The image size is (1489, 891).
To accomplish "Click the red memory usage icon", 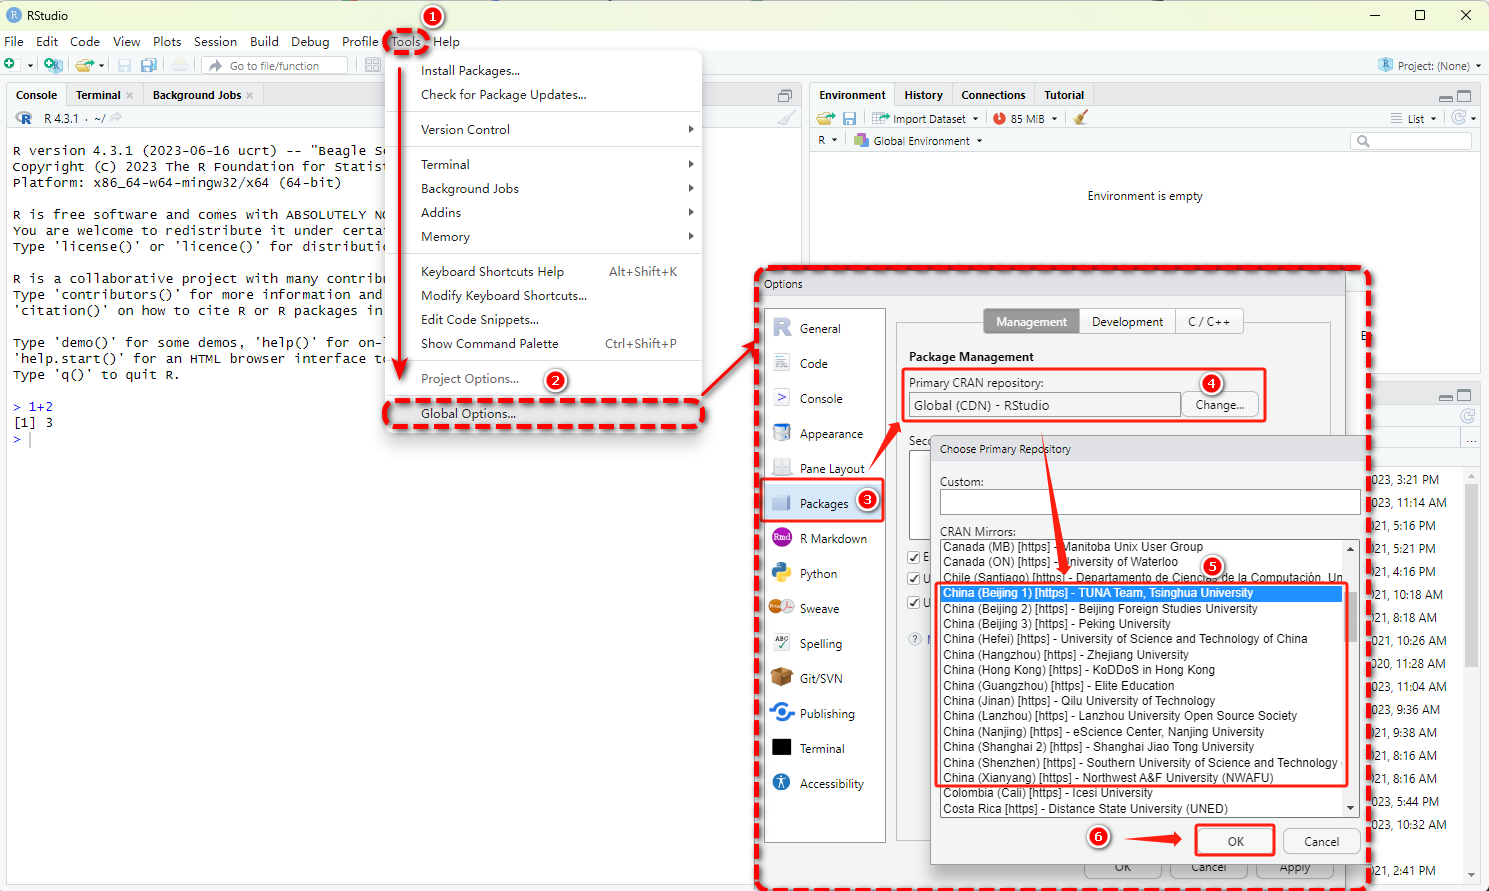I will coord(999,118).
